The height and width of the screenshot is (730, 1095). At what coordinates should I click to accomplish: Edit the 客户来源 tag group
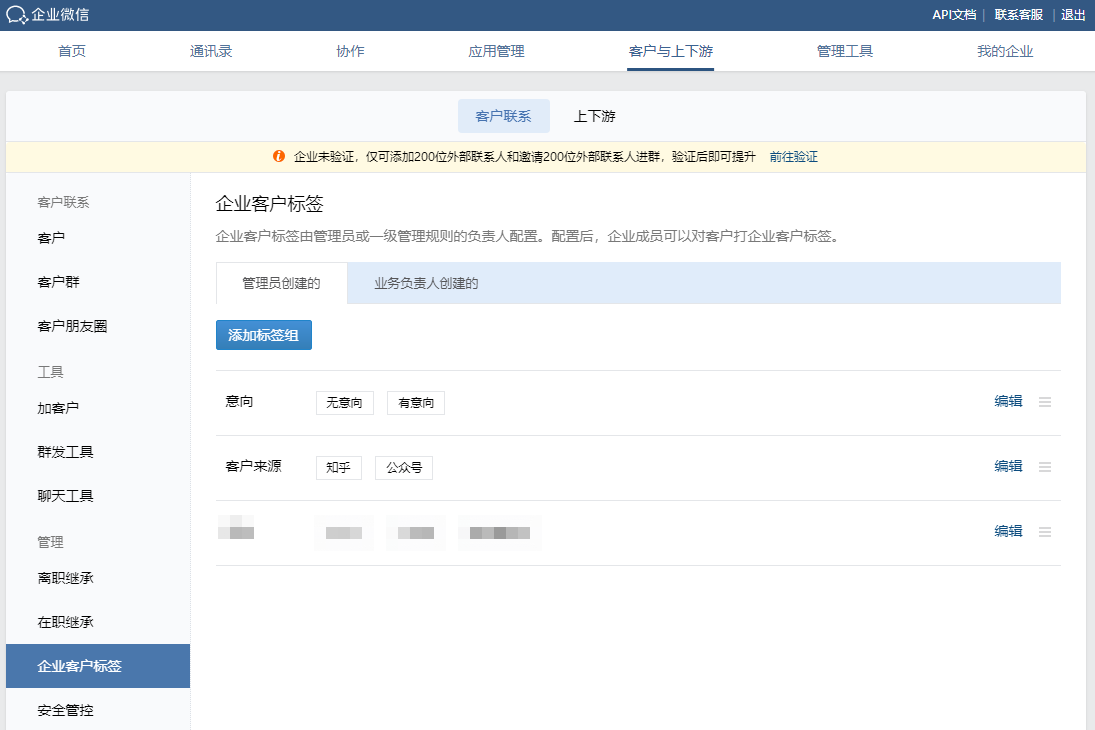pos(1008,467)
